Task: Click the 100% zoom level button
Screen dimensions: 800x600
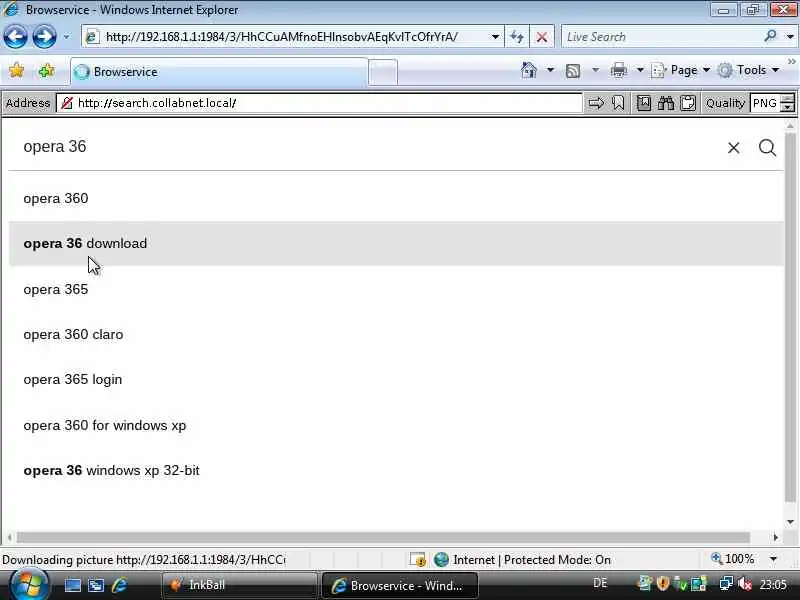Action: 733,559
